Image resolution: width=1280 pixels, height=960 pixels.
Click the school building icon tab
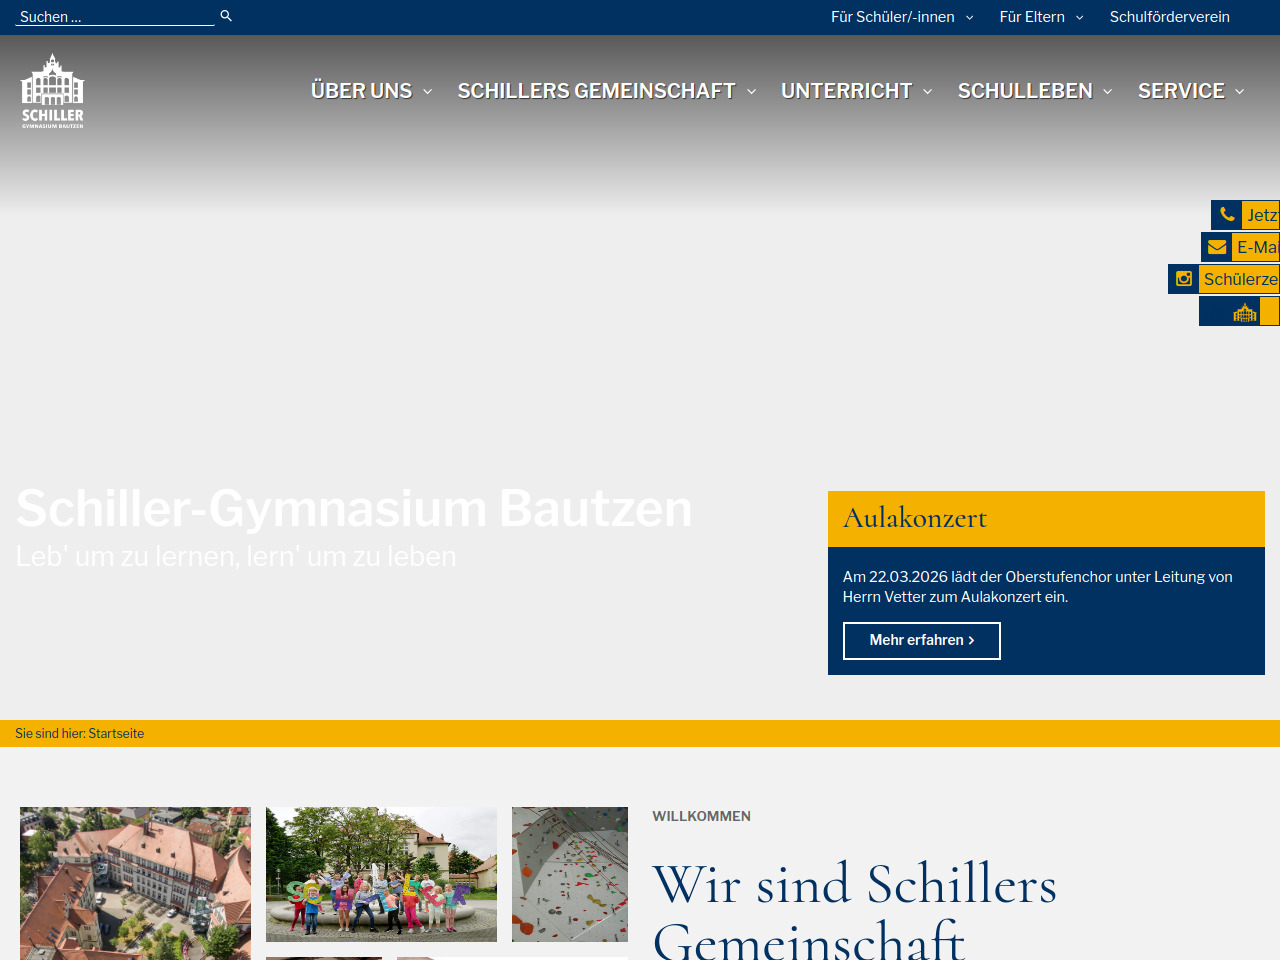pyautogui.click(x=1244, y=312)
